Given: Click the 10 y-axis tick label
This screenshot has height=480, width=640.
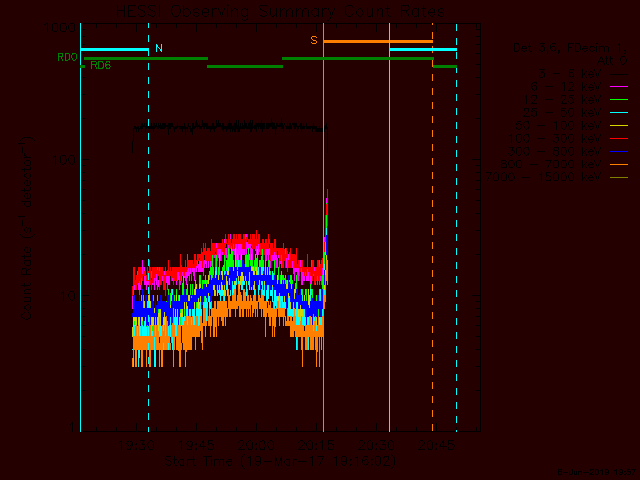Looking at the screenshot, I should pyautogui.click(x=68, y=296).
